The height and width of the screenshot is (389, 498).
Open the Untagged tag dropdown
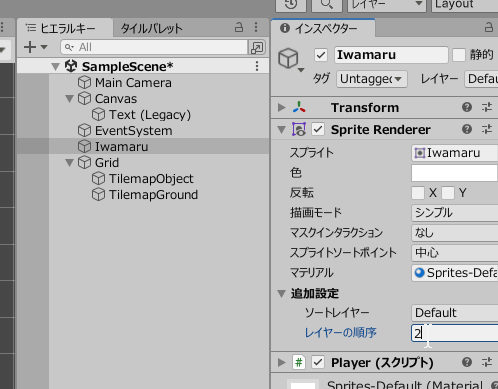click(x=372, y=79)
